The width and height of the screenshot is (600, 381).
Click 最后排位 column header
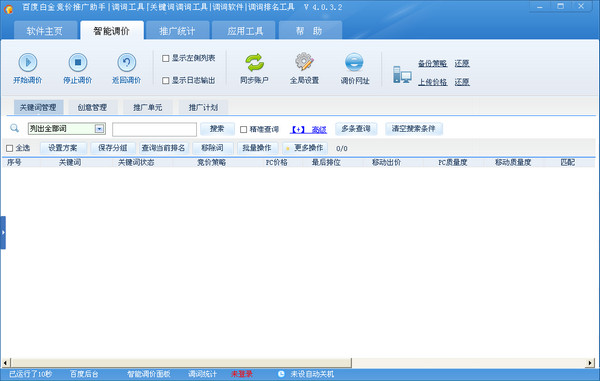326,163
